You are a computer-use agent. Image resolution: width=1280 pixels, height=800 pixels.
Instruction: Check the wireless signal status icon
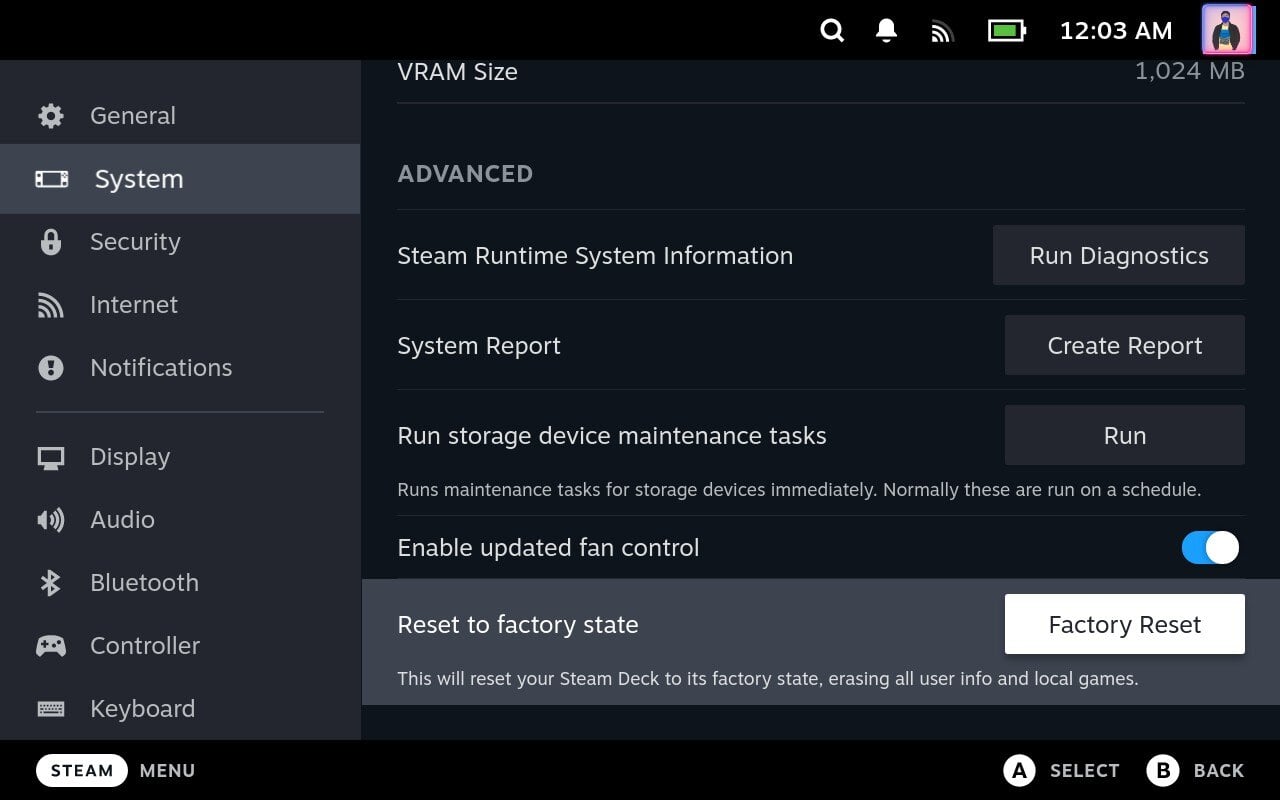click(942, 32)
